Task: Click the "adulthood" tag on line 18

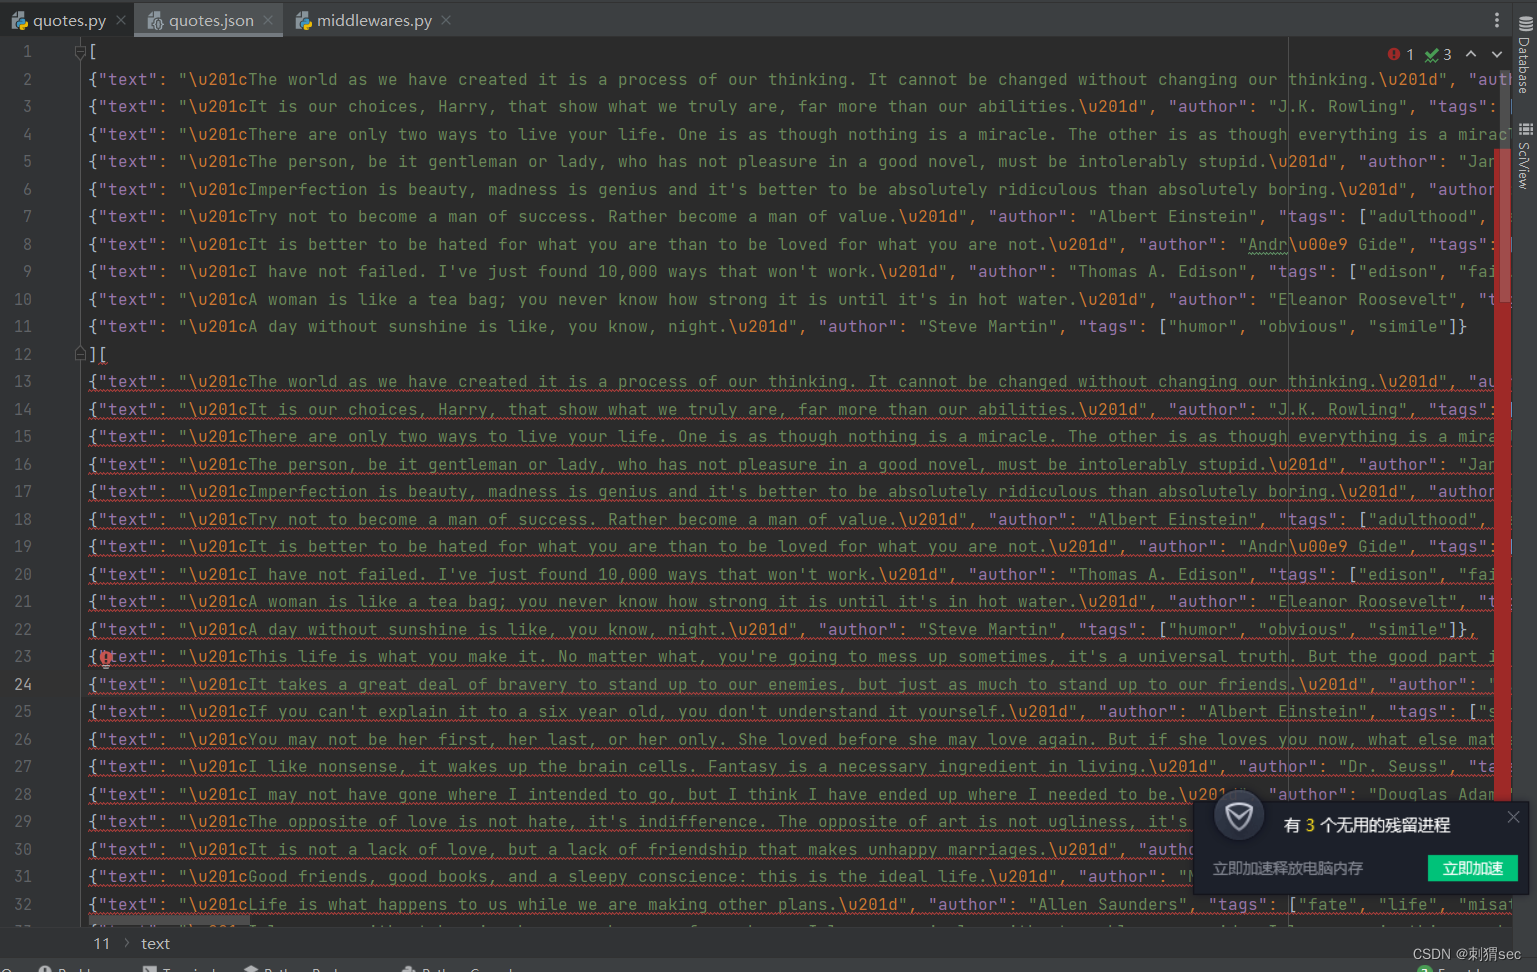Action: tap(1423, 519)
